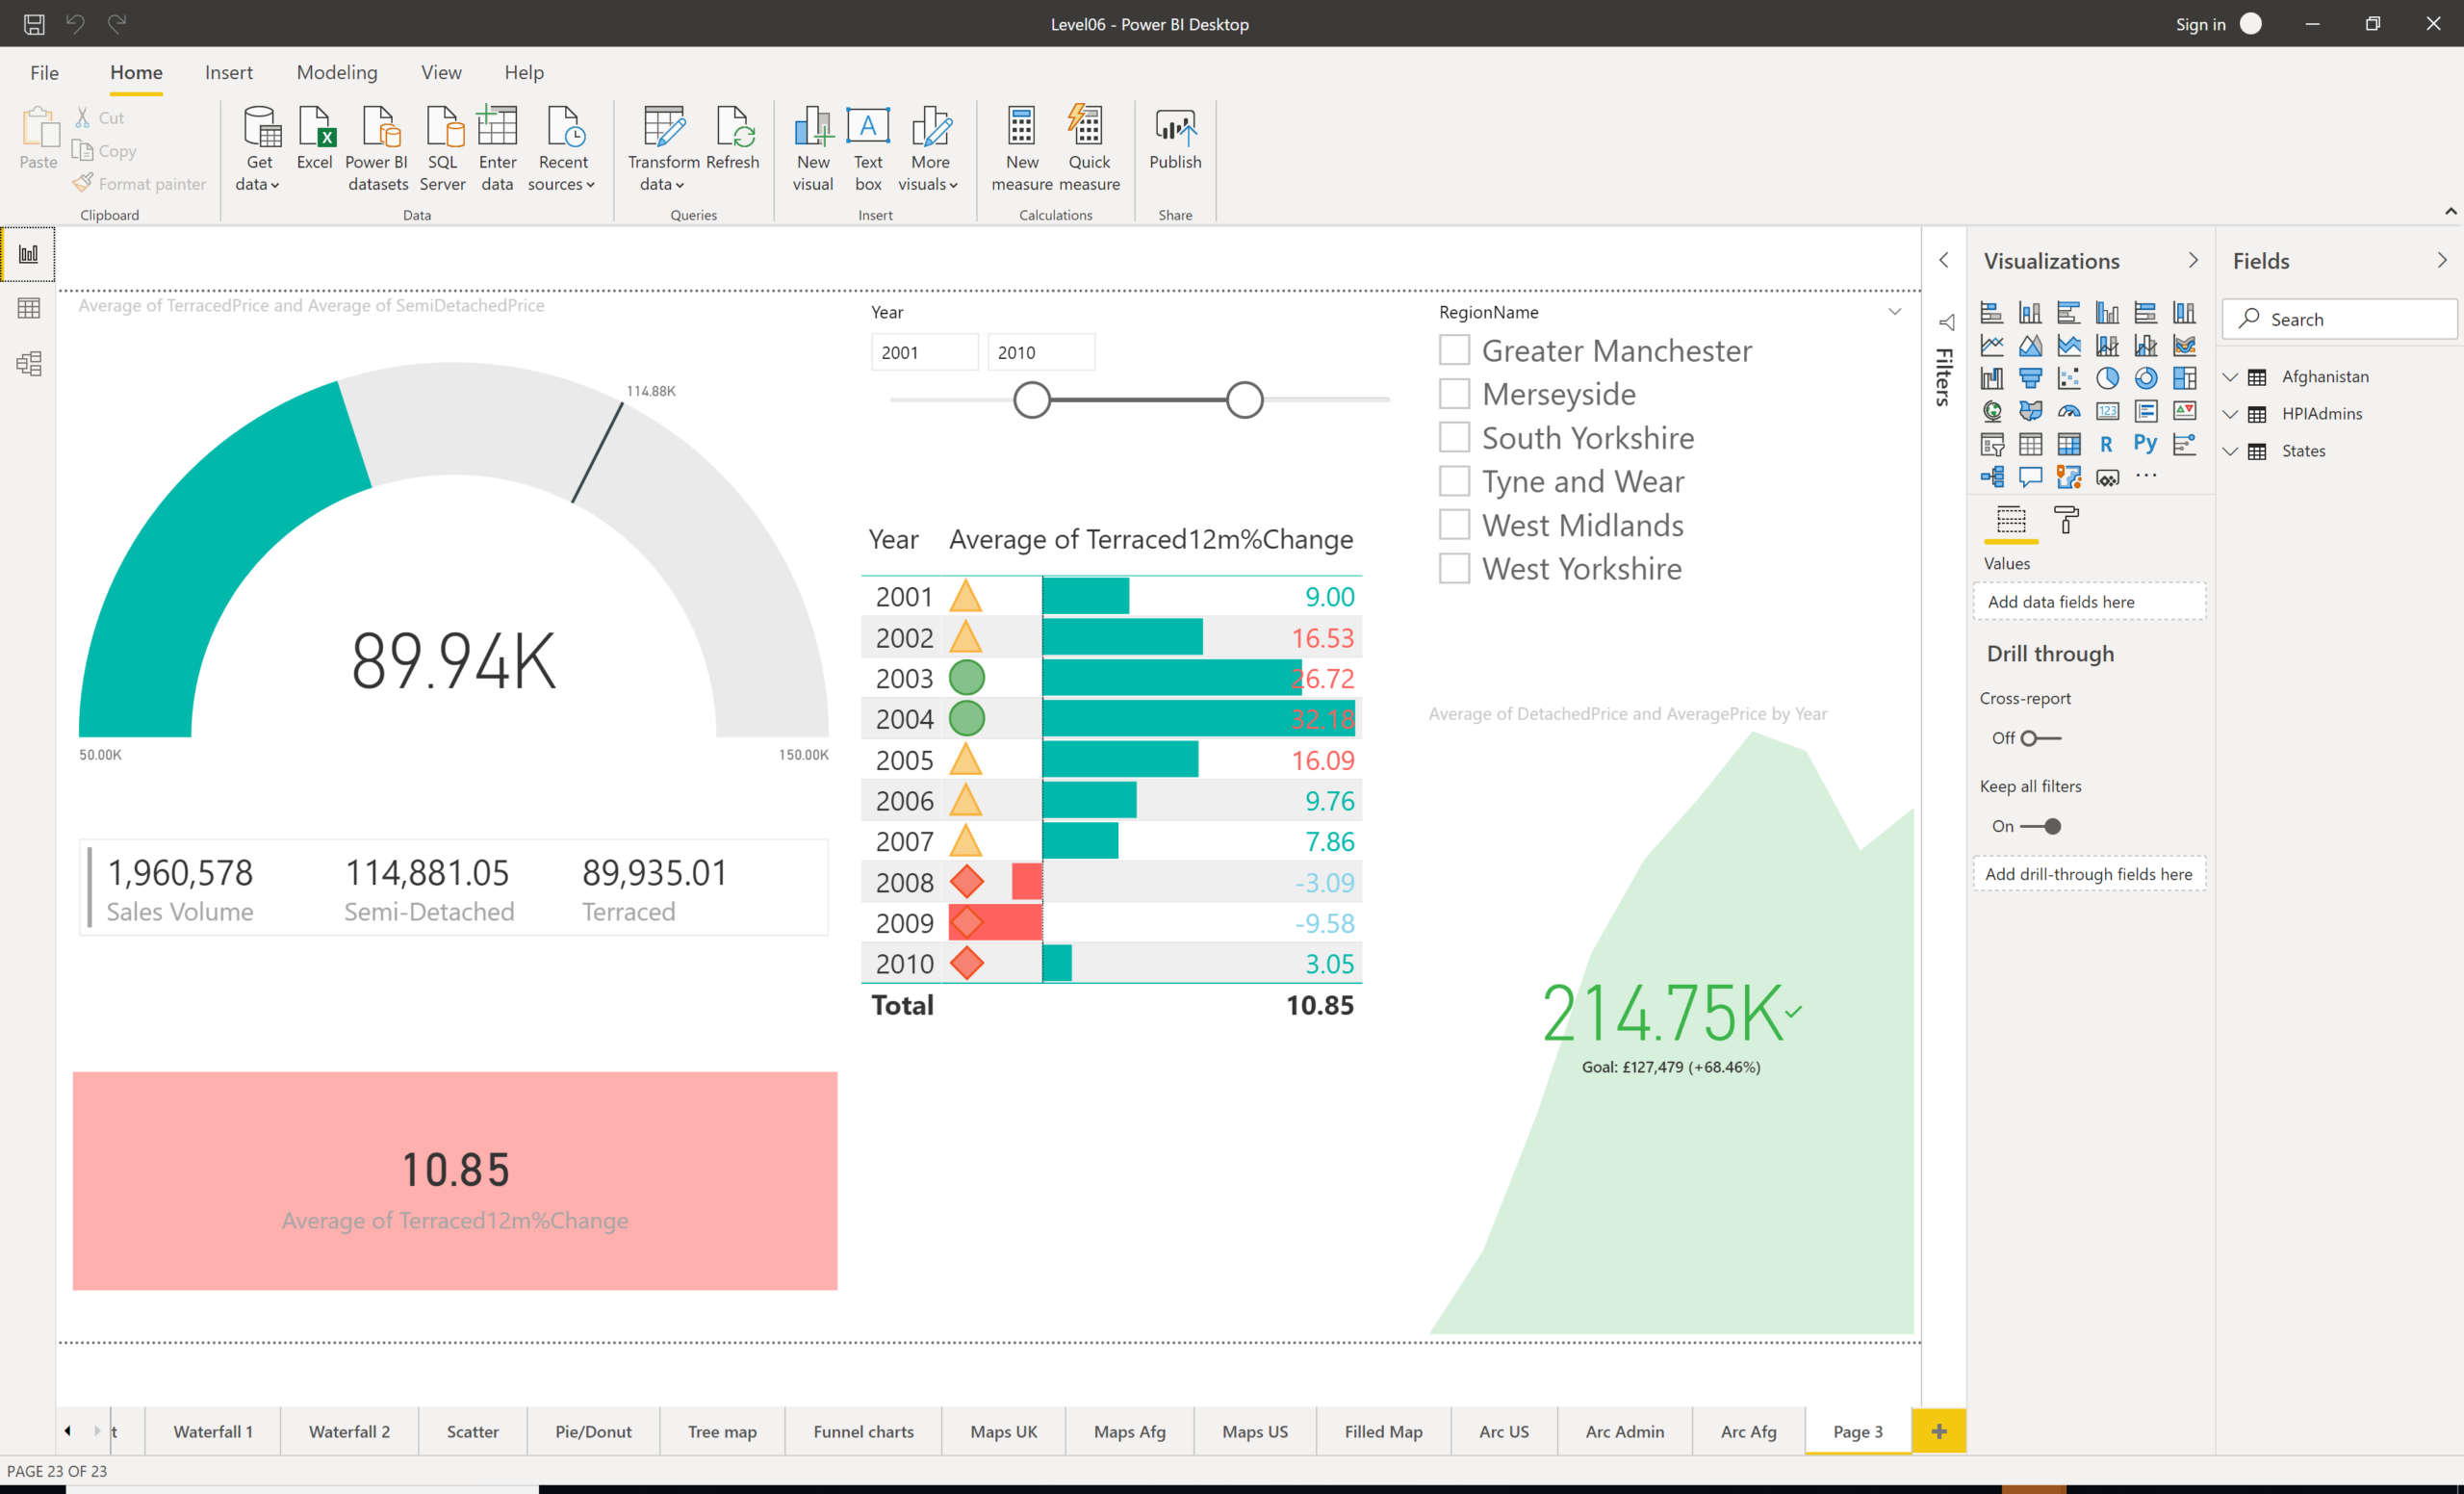Screen dimensions: 2464x1494
Task: Add a new page with plus button
Action: 1938,1431
